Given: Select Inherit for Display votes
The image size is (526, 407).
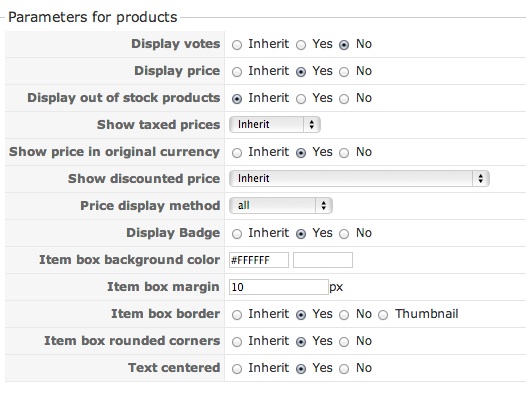Looking at the screenshot, I should click(237, 45).
